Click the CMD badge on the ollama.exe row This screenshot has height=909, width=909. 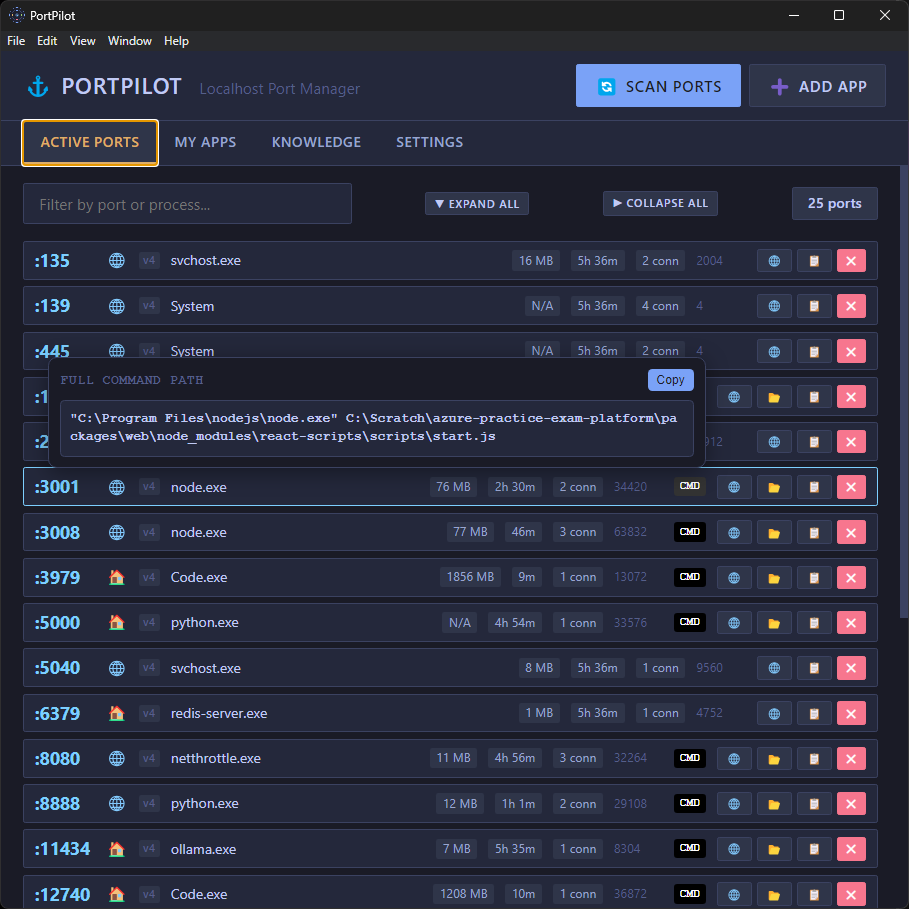click(689, 848)
